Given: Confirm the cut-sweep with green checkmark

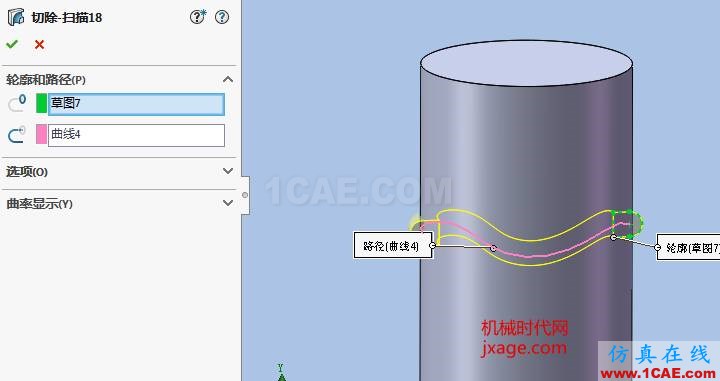Looking at the screenshot, I should click(12, 45).
